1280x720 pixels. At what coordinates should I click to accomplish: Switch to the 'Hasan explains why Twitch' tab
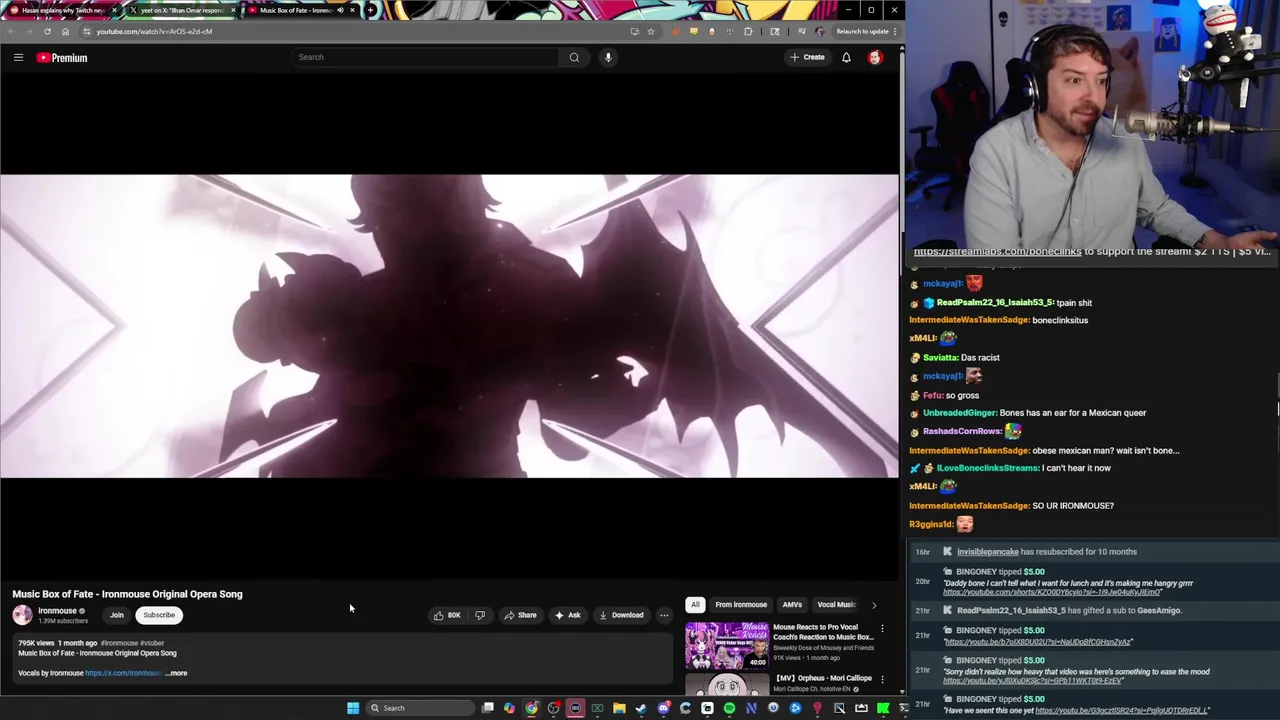(62, 10)
